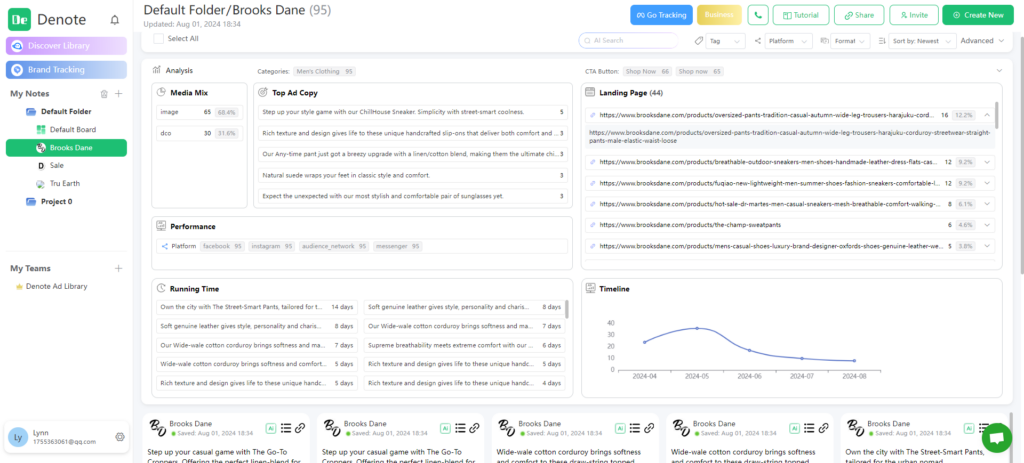
Task: Expand the mens-casual-shoes landing page row
Action: [x=986, y=246]
